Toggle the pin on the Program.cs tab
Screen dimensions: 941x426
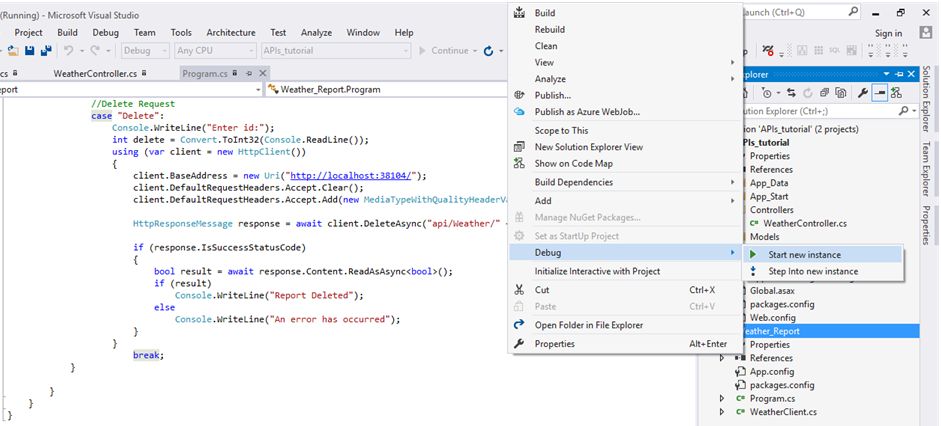250,73
